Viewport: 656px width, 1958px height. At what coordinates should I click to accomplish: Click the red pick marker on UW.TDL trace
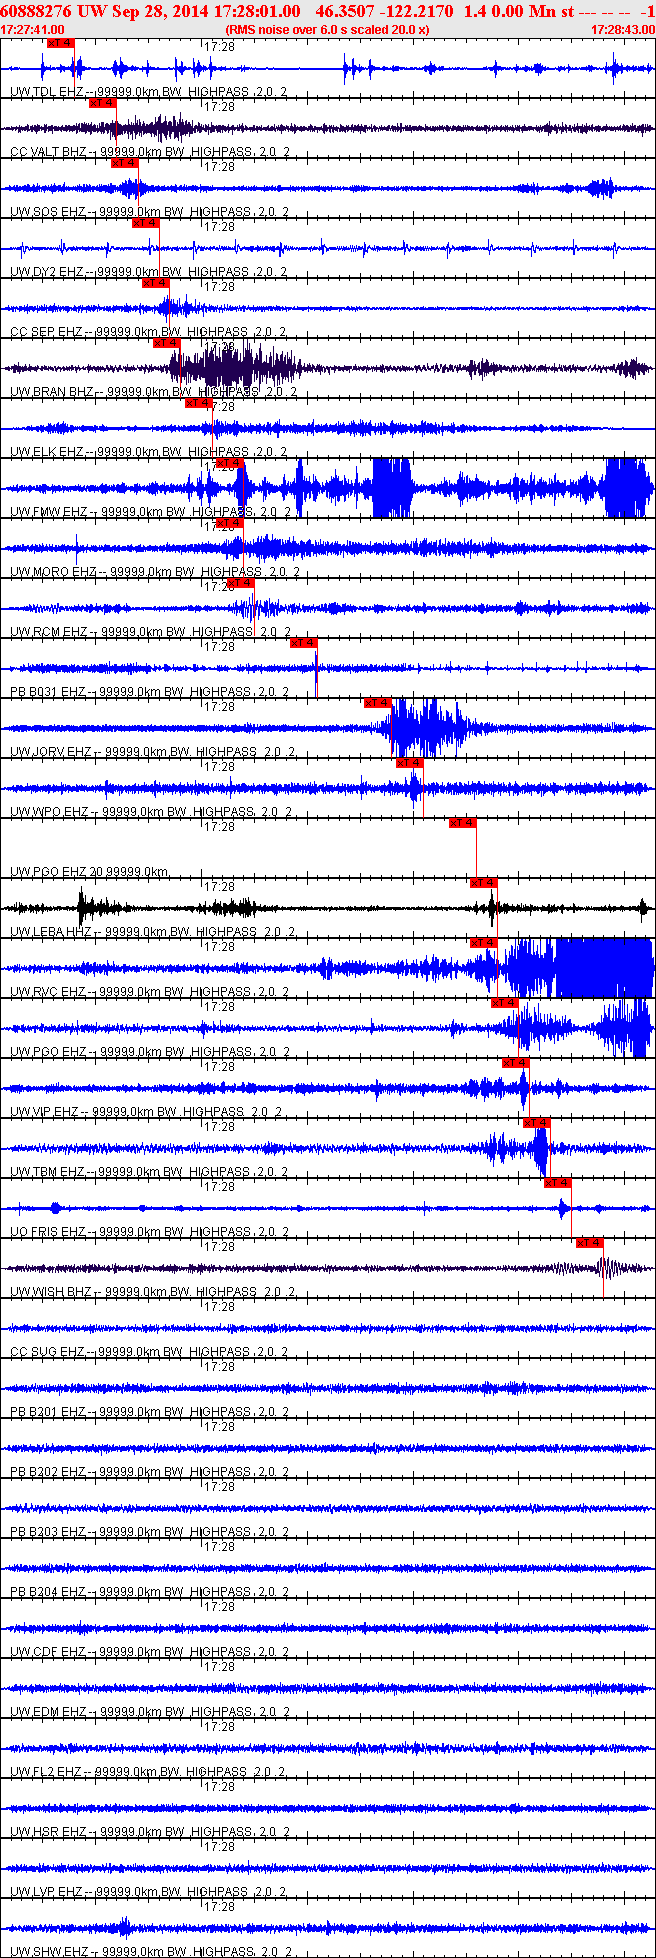[x=61, y=43]
